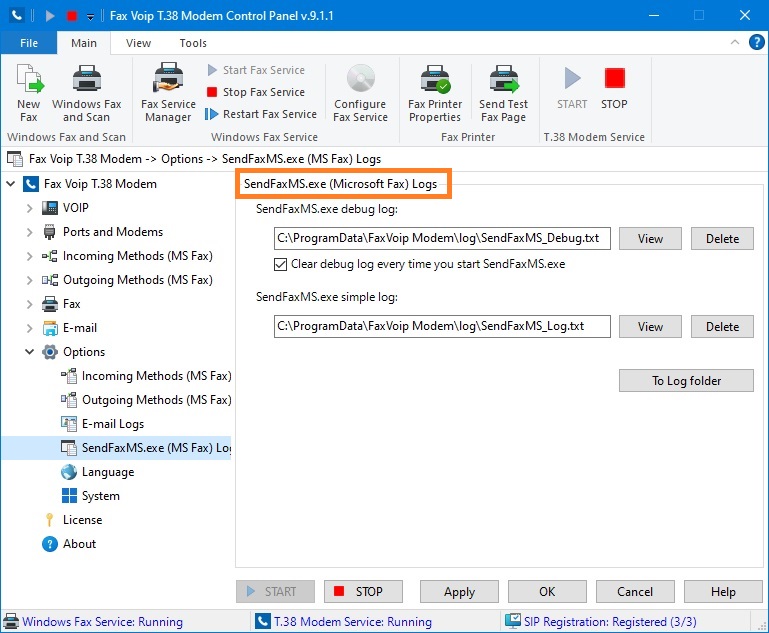
Task: Select Ports and Modems in the tree
Action: pyautogui.click(x=113, y=232)
